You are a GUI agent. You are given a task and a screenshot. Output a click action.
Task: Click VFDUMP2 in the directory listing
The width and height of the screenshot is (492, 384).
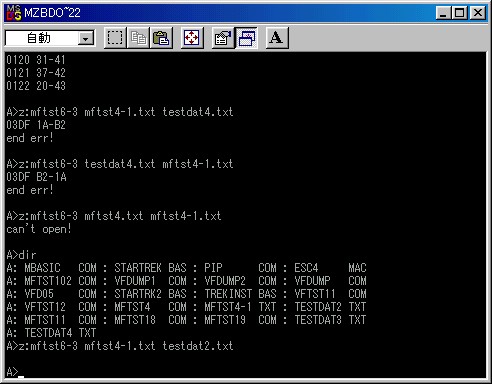click(x=225, y=281)
